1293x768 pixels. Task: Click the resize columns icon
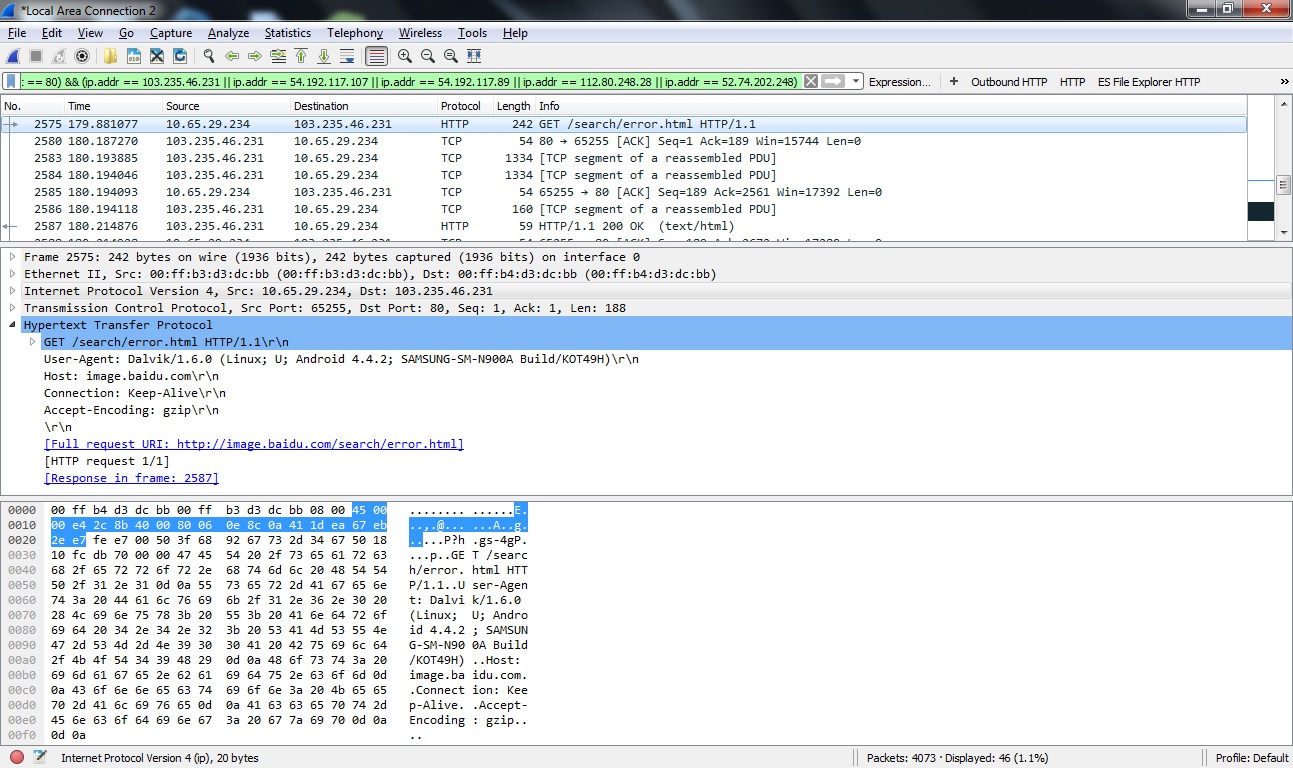point(474,56)
